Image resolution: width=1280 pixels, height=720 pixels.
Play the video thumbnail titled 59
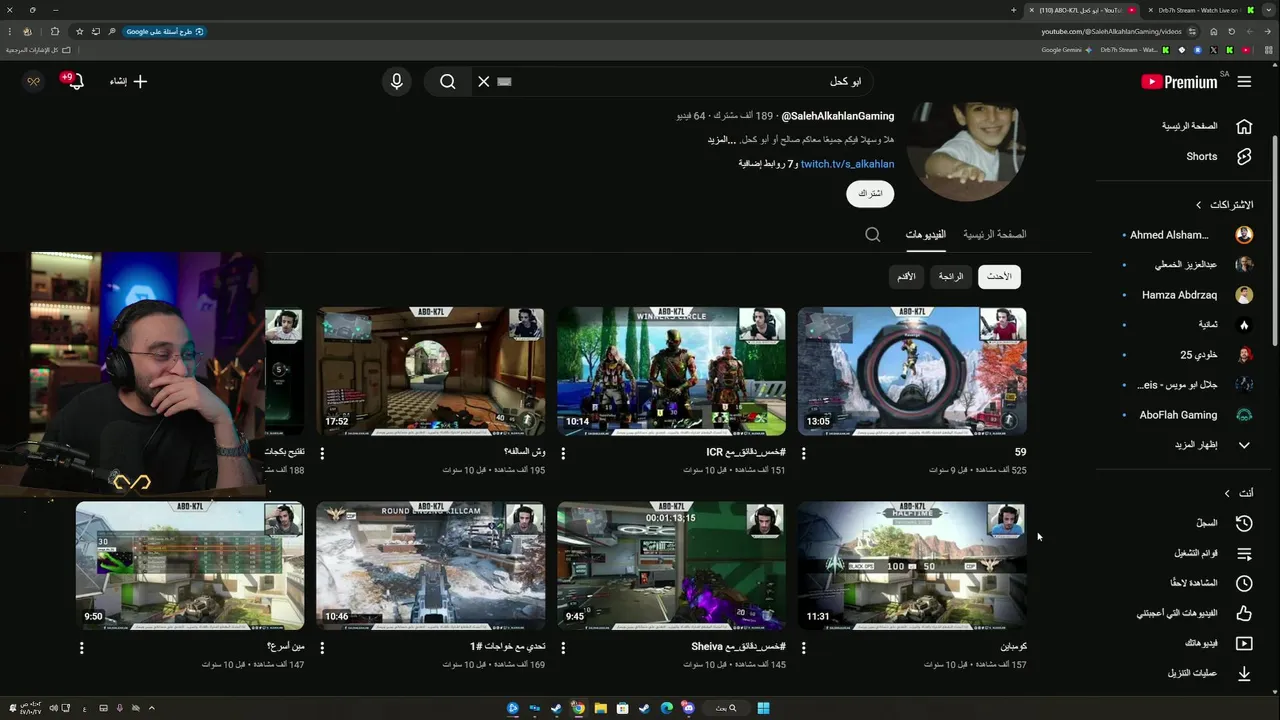point(912,371)
